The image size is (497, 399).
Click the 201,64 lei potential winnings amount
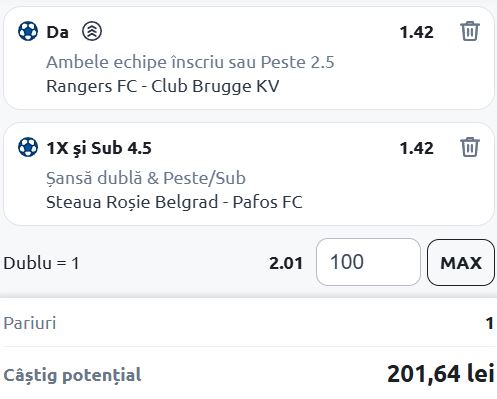441,374
